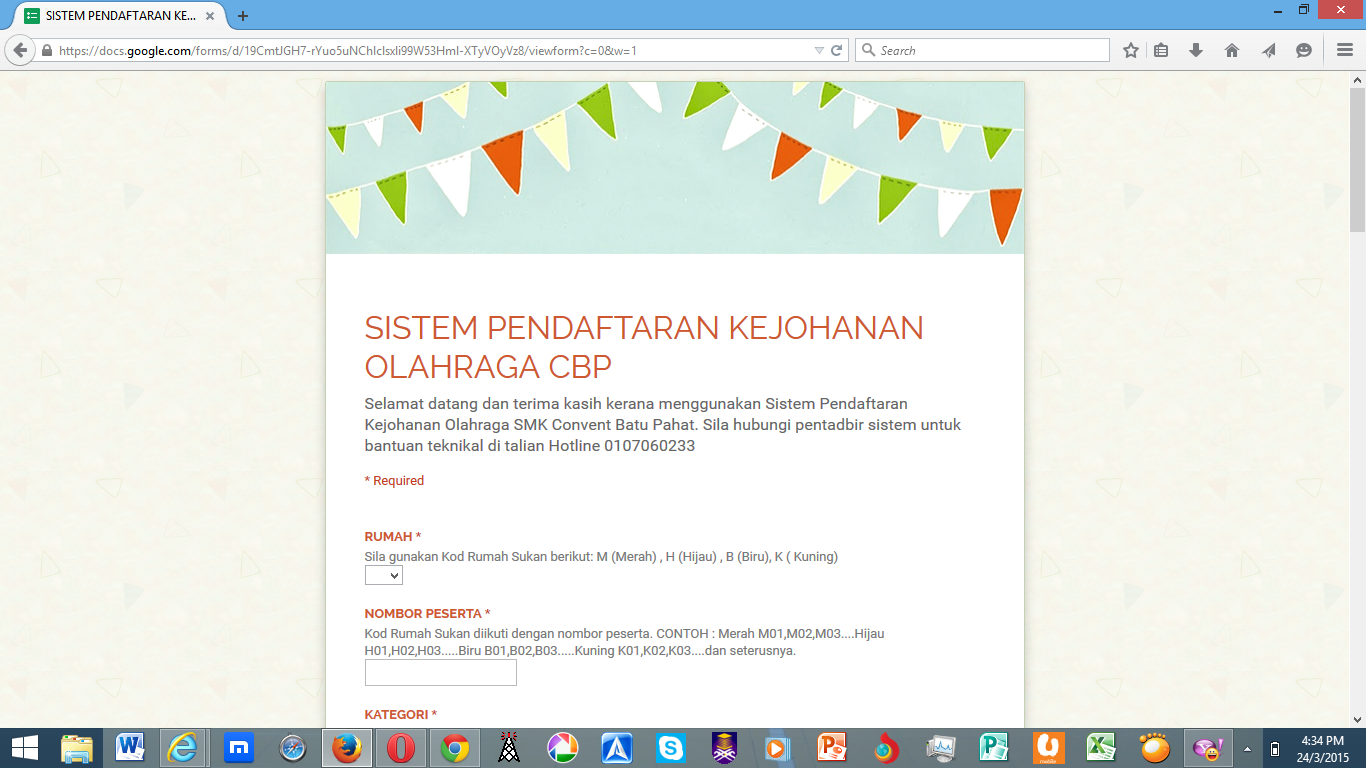Viewport: 1366px width, 768px height.
Task: Click the page scrollbar up arrow
Action: point(1357,79)
